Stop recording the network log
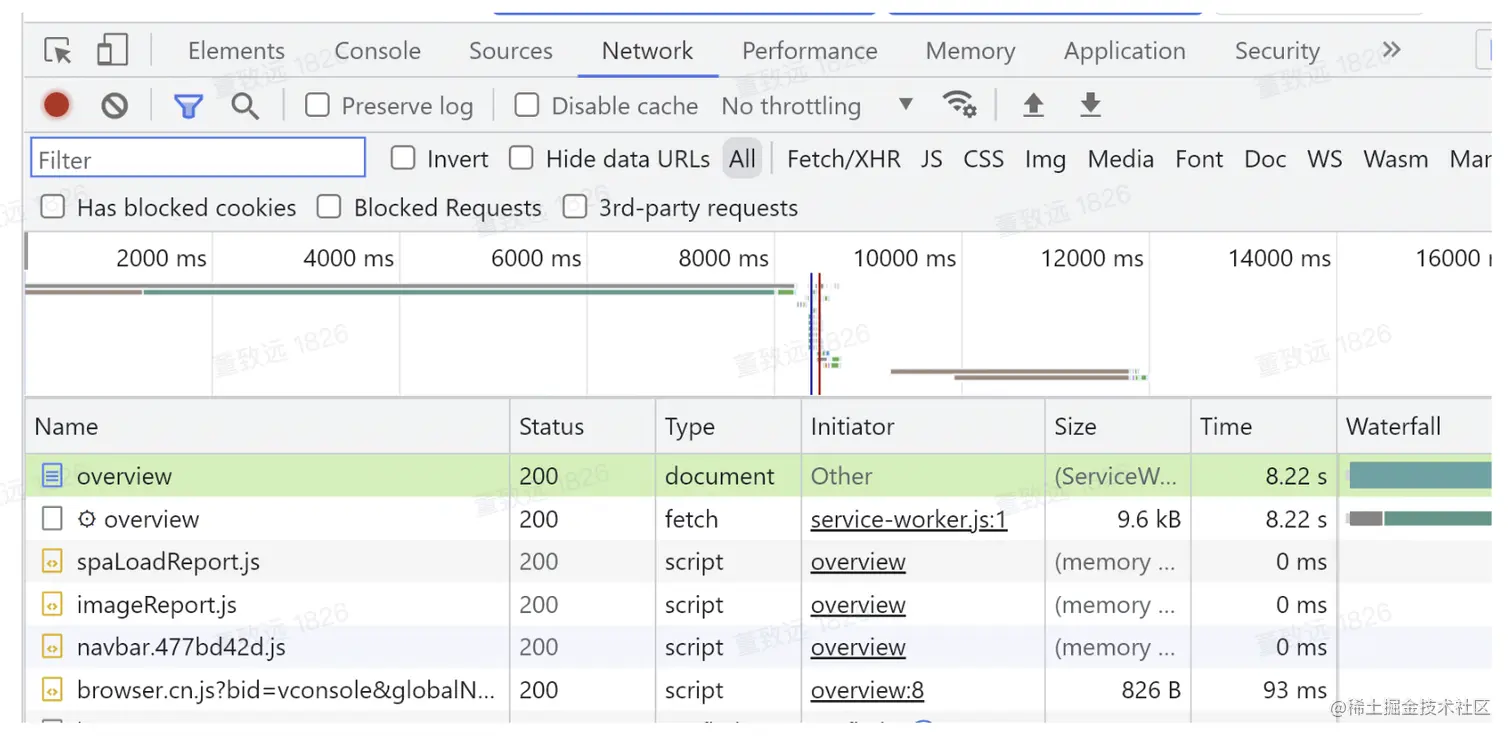 (x=57, y=105)
